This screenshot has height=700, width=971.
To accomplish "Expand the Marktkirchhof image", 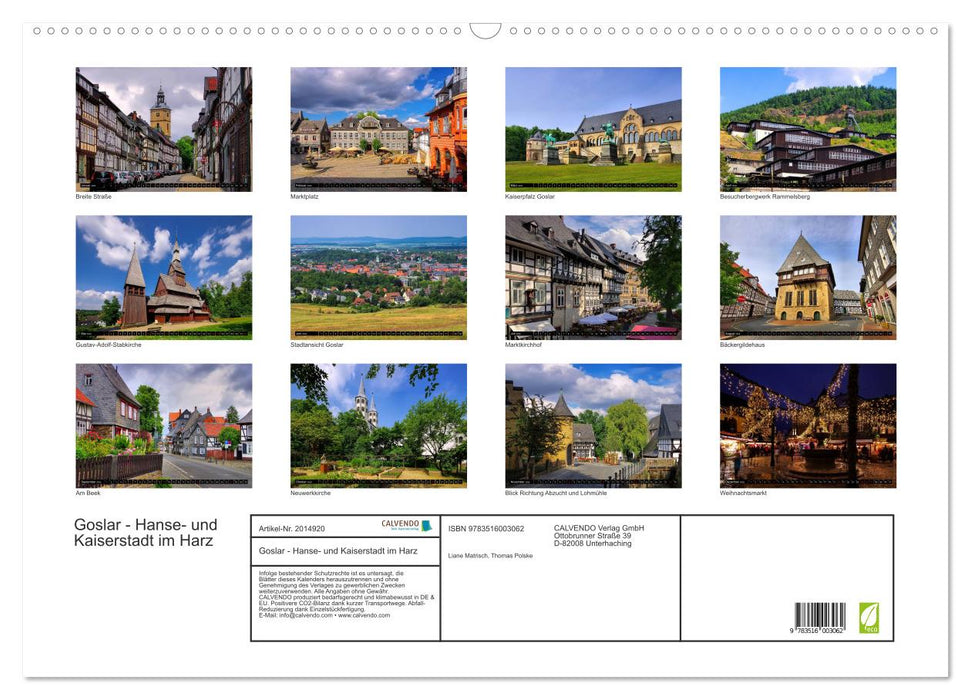I will coord(592,277).
